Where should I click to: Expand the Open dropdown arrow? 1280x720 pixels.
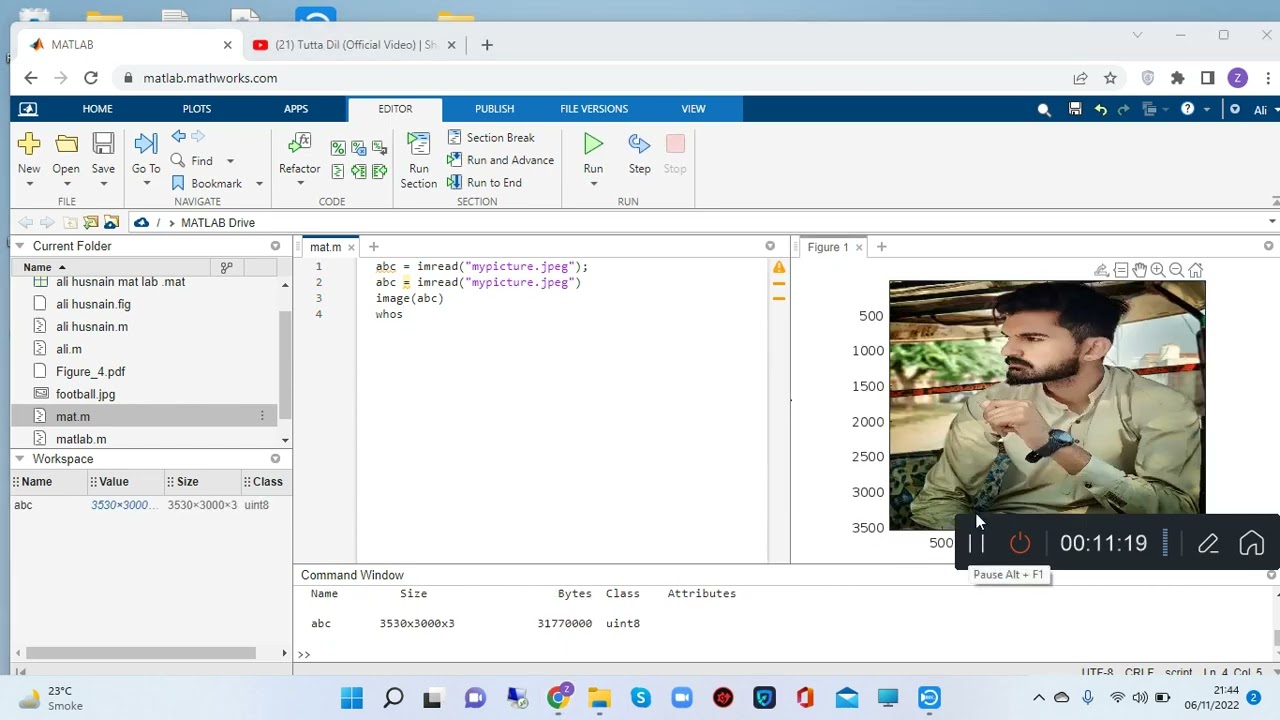click(66, 184)
